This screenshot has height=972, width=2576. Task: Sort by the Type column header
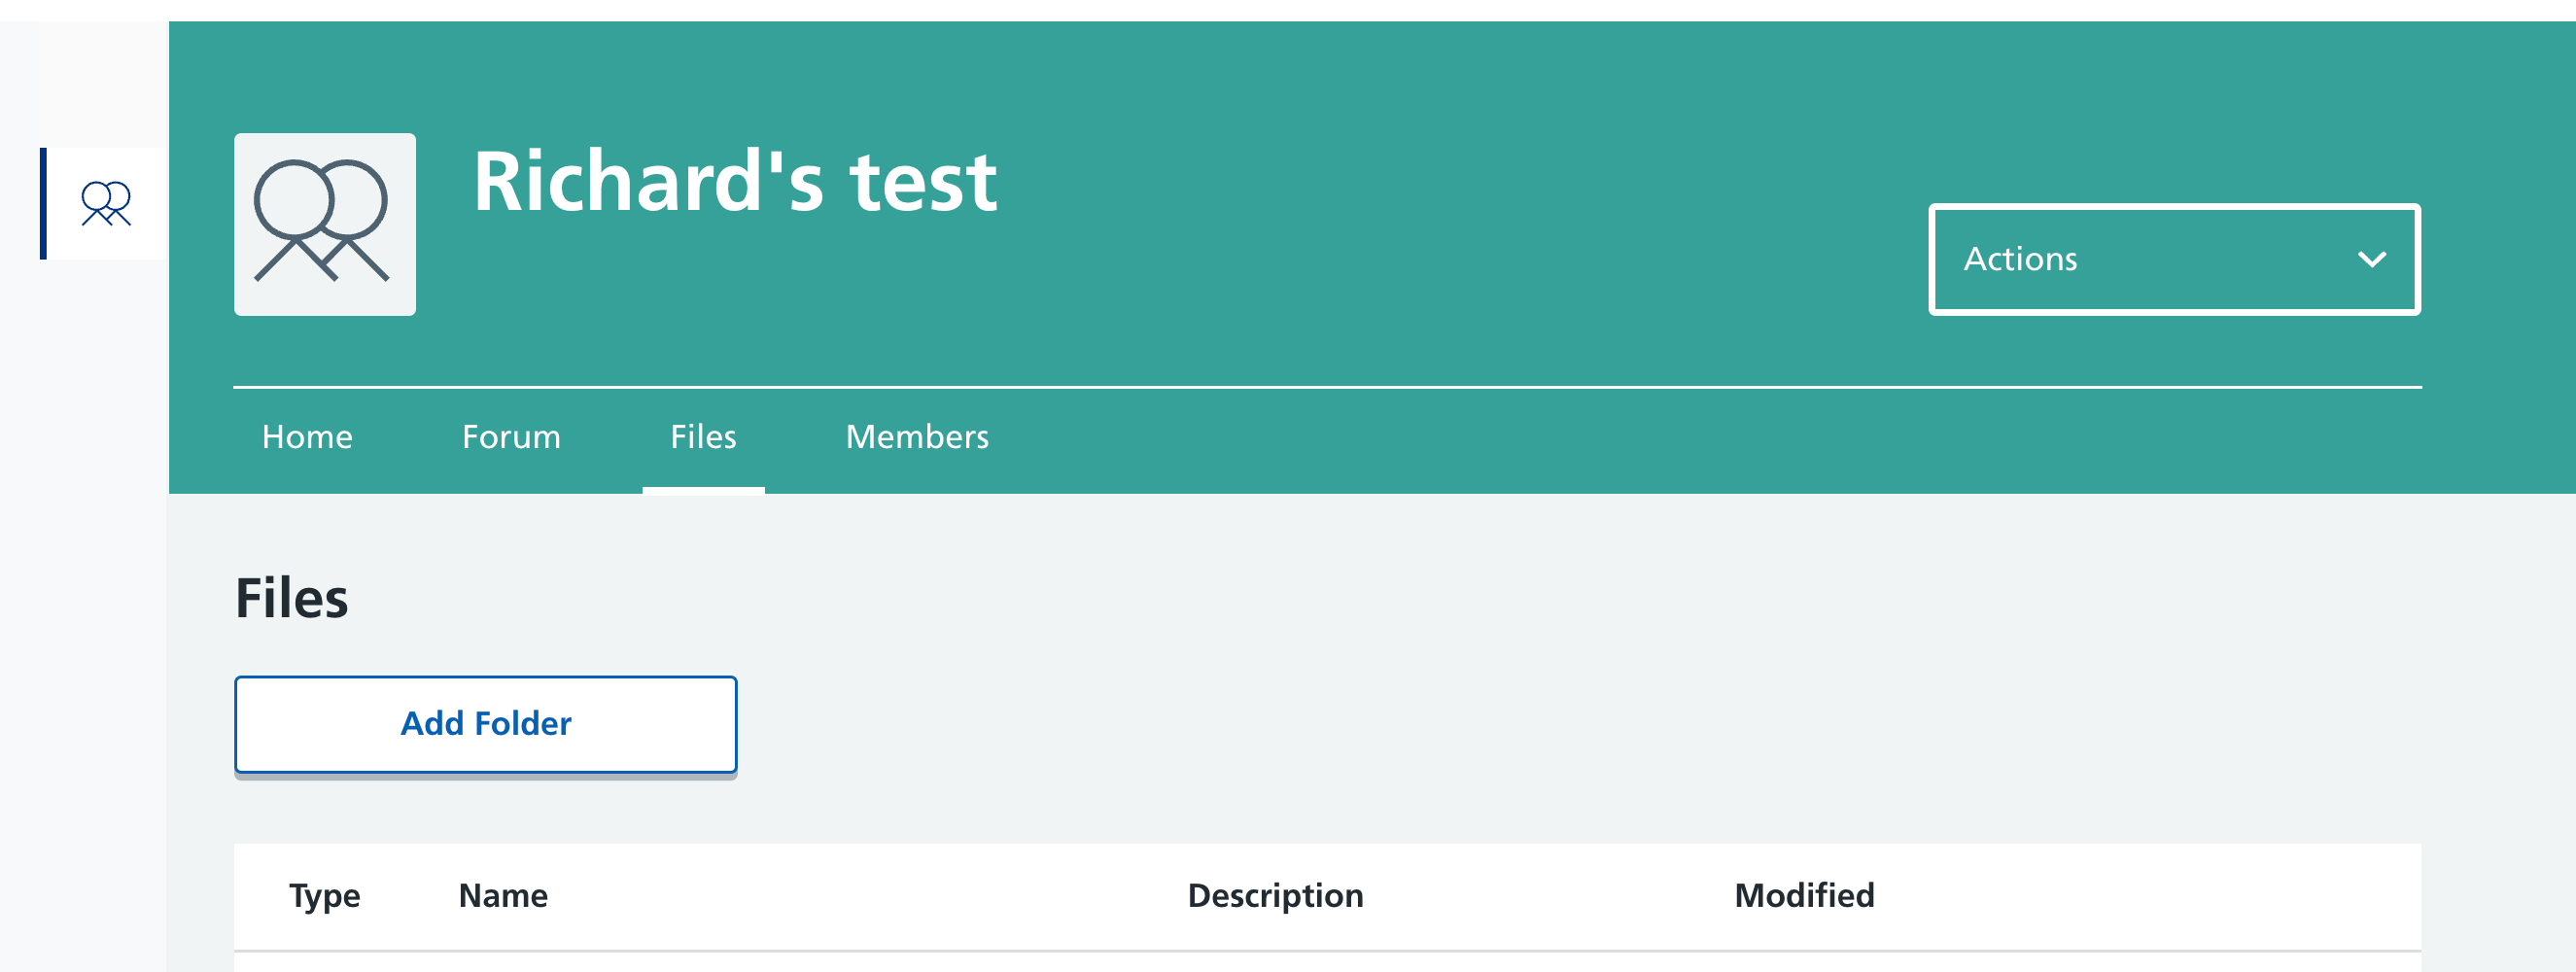click(324, 896)
